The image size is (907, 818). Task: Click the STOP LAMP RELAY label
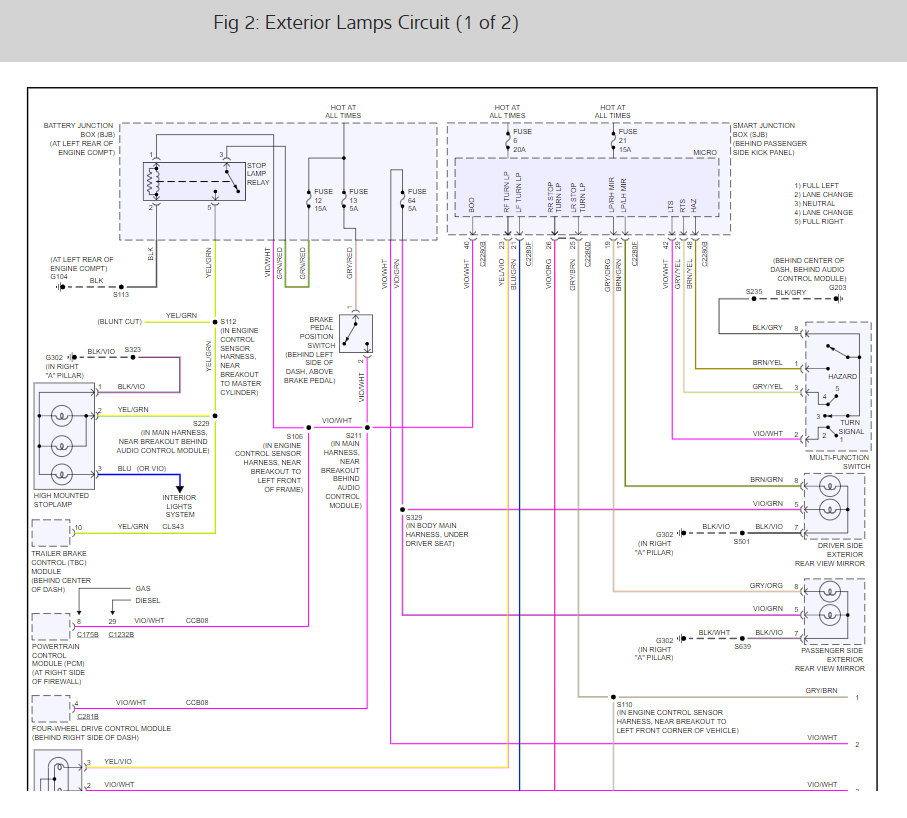(258, 174)
